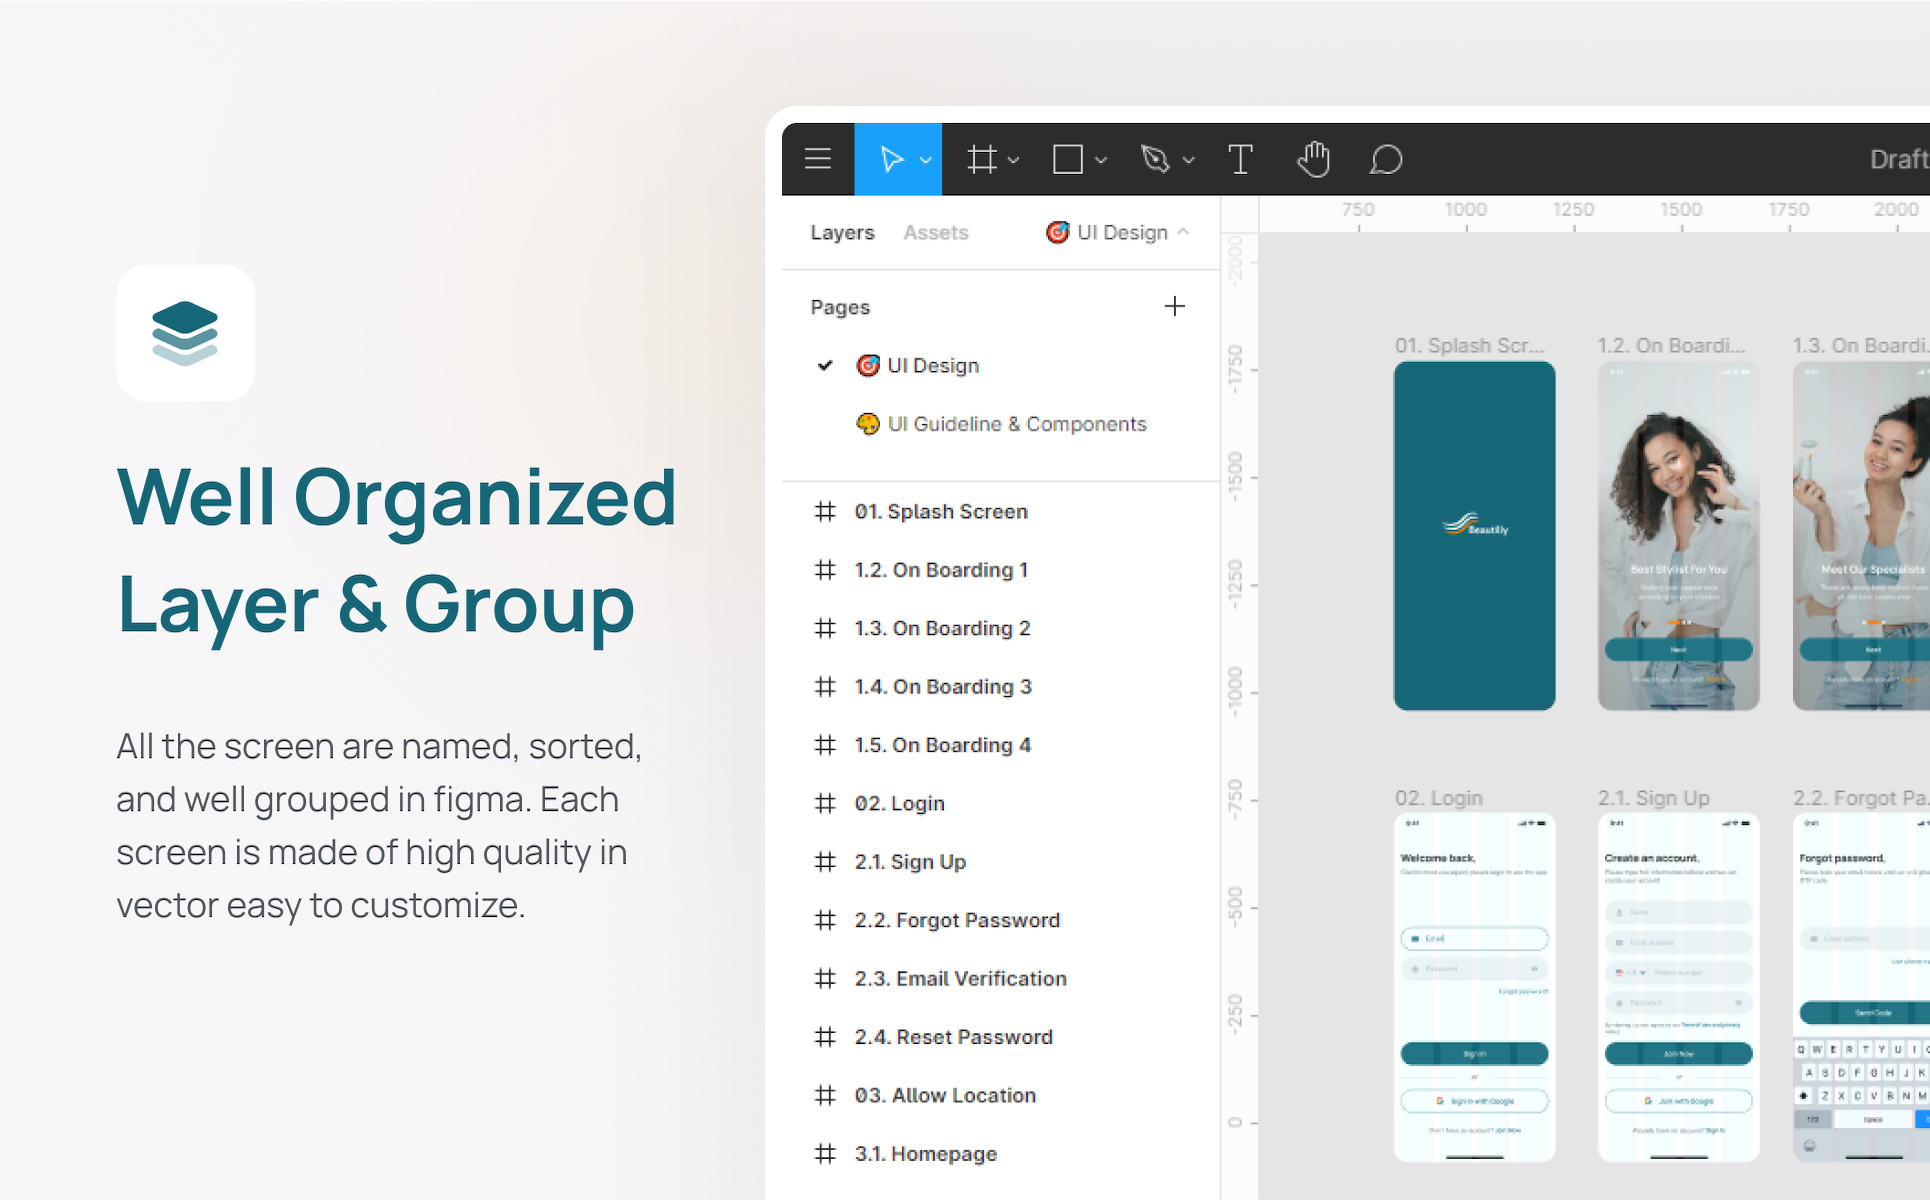Expand Pen tool options chevron

1189,160
